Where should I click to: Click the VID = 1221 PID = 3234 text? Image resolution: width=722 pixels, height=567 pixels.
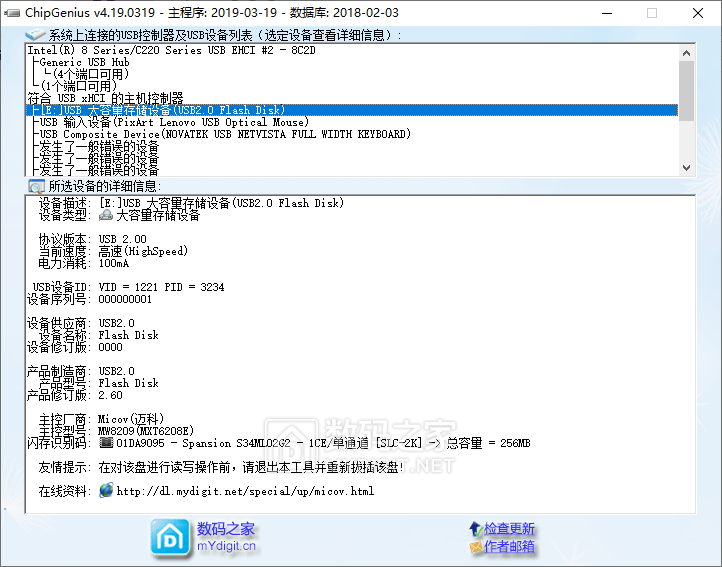pos(161,287)
